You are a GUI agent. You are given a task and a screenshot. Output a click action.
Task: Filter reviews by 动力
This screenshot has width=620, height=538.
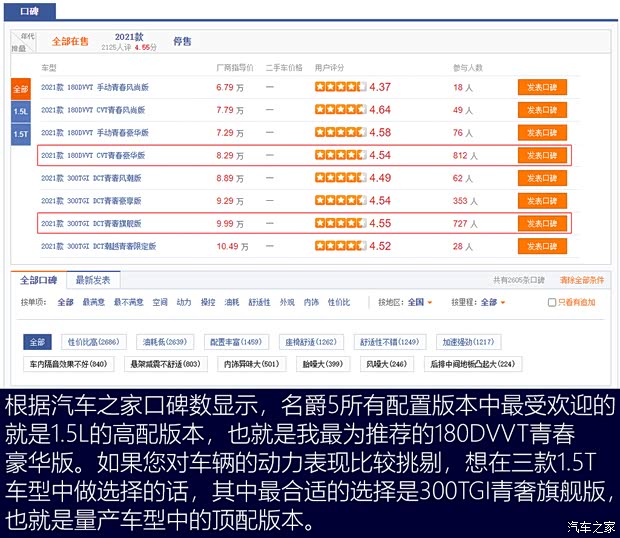tap(184, 302)
